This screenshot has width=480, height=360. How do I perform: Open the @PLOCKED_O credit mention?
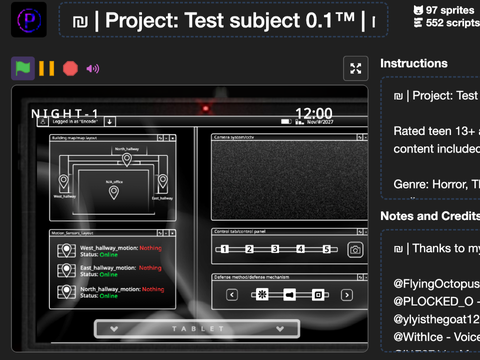click(x=433, y=301)
